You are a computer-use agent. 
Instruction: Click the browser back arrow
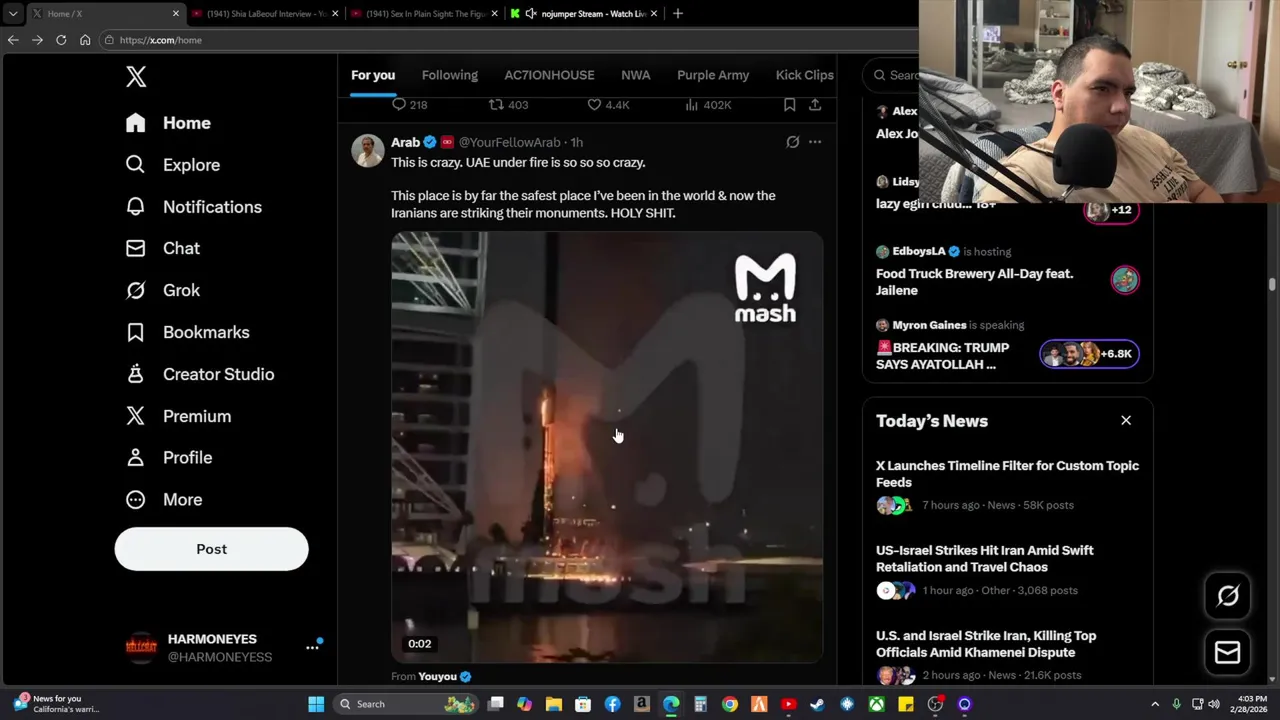click(x=13, y=40)
